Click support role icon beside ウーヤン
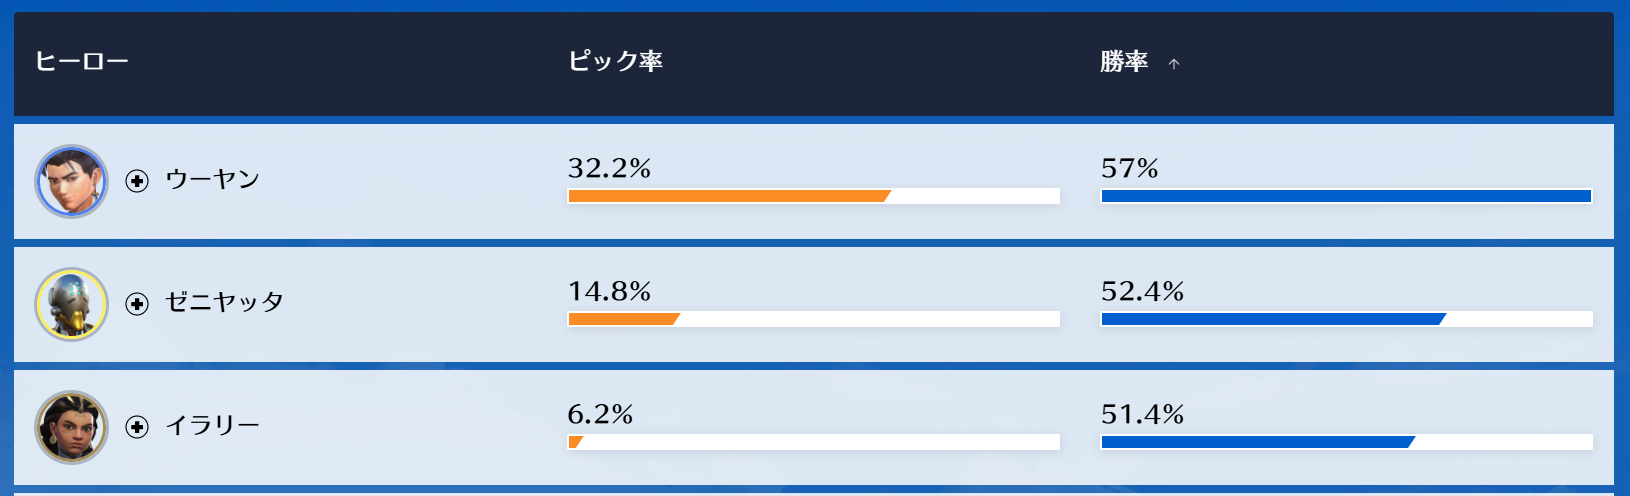Viewport: 1630px width, 496px height. point(137,181)
